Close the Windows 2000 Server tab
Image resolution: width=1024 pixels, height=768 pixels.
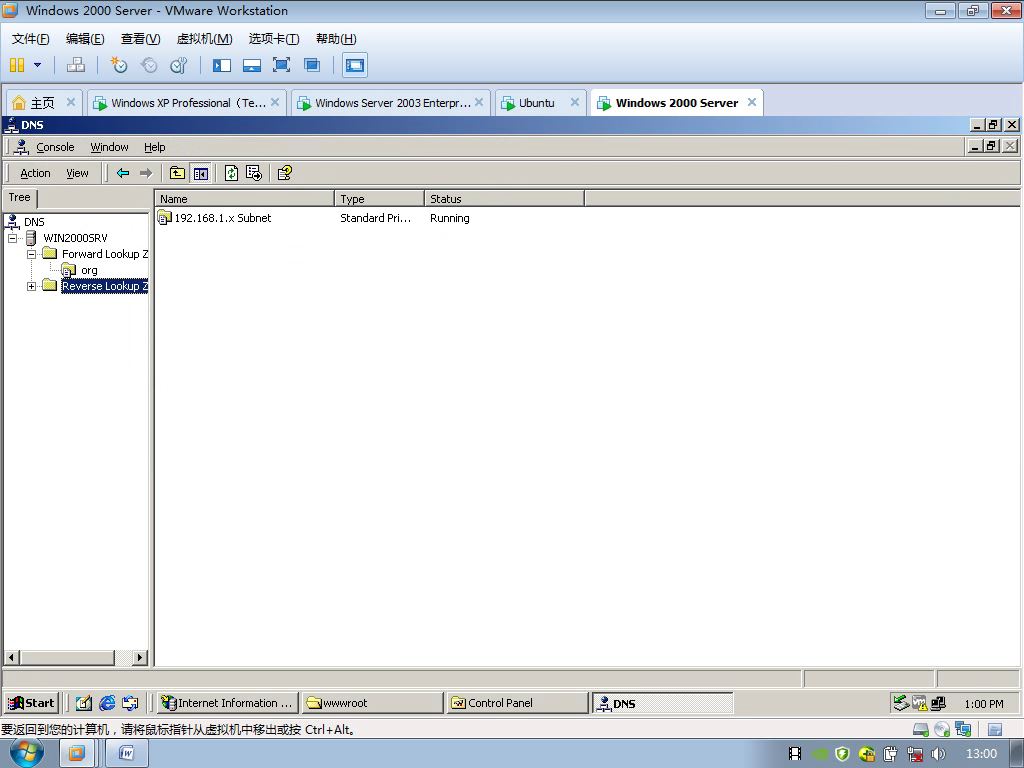(752, 102)
